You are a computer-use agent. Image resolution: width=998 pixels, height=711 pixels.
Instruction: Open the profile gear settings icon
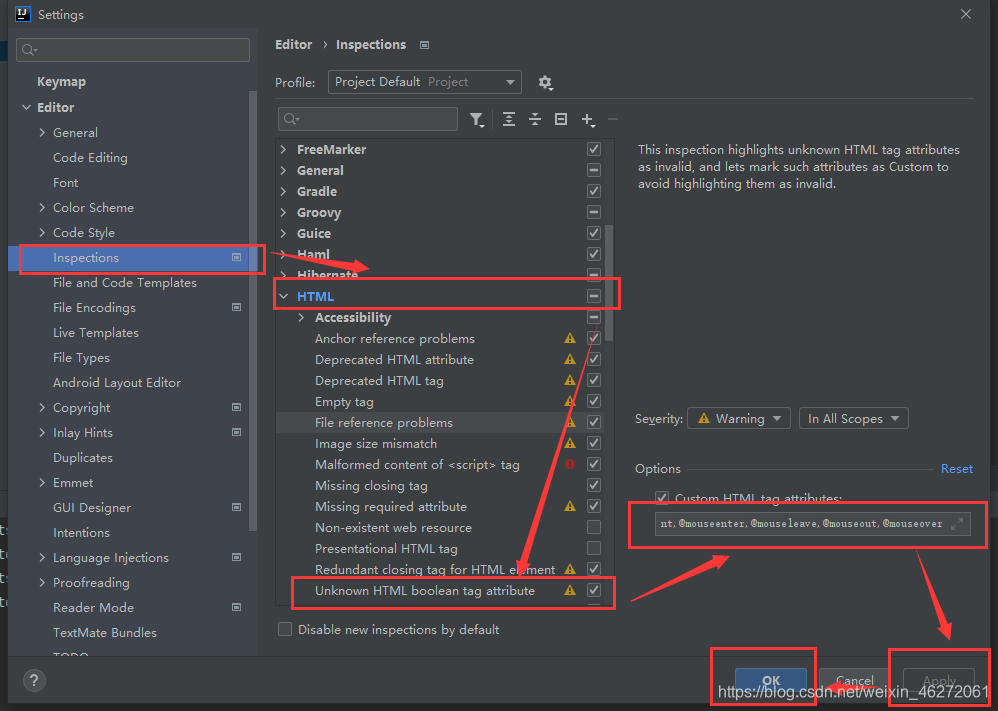[x=545, y=82]
